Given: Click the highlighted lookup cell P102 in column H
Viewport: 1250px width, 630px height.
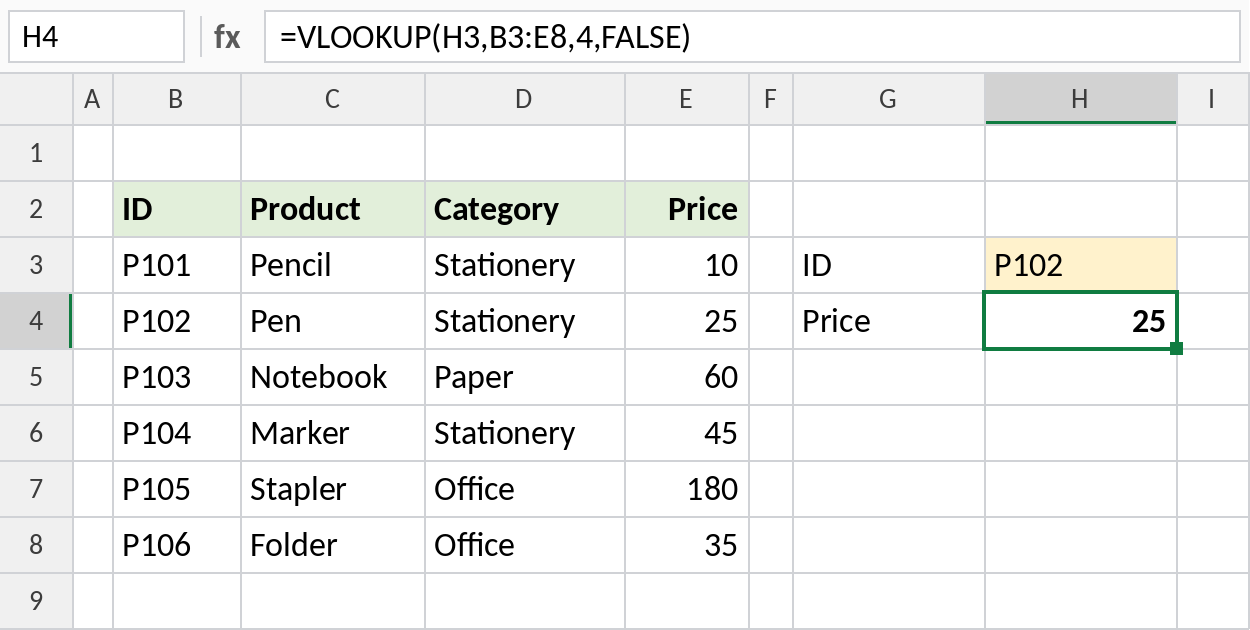Looking at the screenshot, I should point(1081,265).
